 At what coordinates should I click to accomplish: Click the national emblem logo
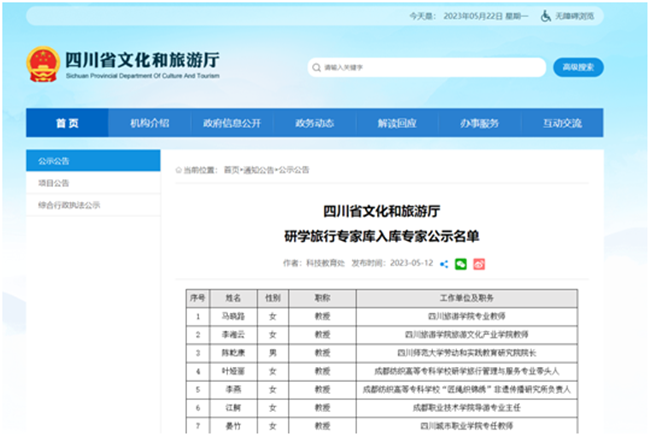pos(42,64)
